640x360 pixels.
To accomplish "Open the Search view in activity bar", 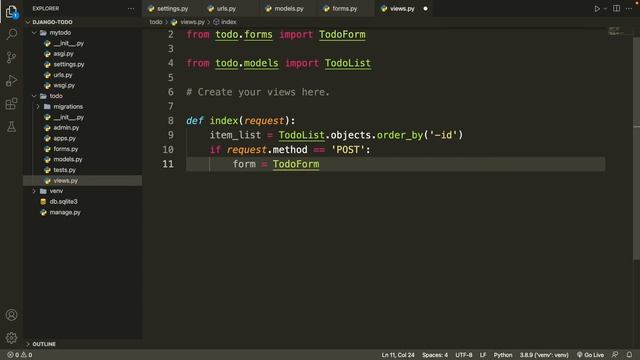I will pyautogui.click(x=11, y=34).
